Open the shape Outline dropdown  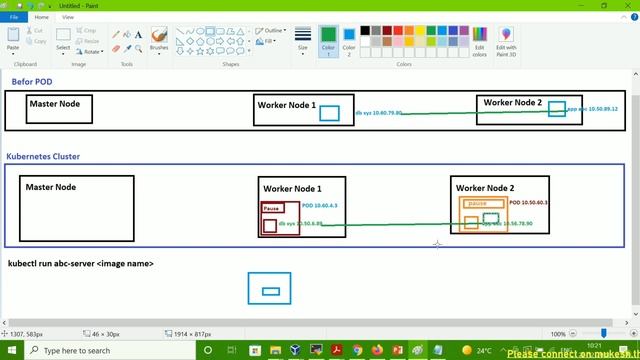click(271, 31)
